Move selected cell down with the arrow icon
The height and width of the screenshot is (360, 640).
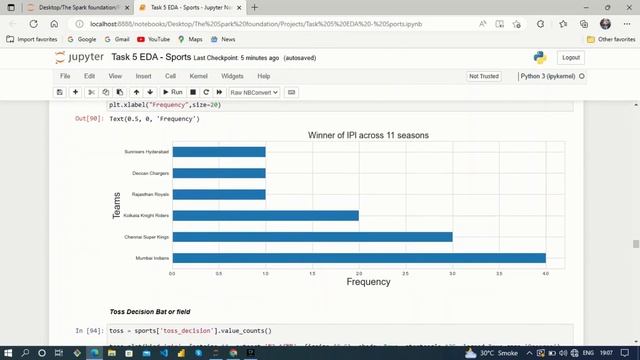point(150,92)
